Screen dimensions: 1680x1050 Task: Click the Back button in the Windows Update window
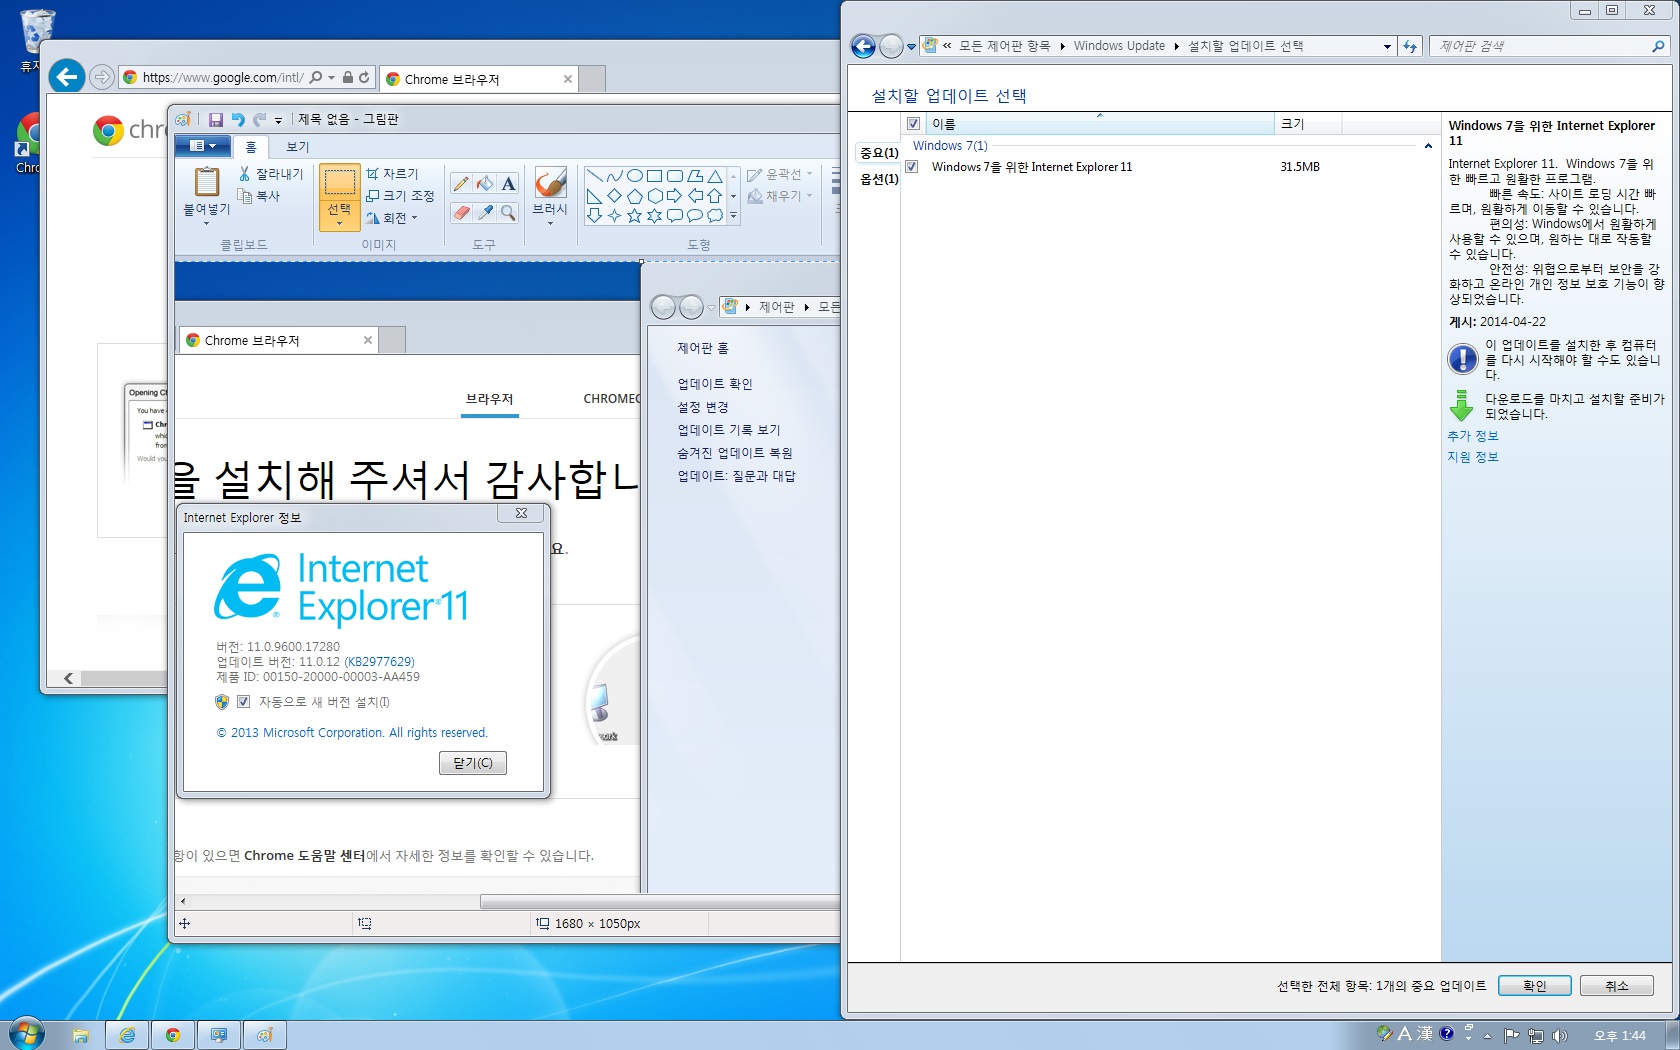(x=863, y=46)
